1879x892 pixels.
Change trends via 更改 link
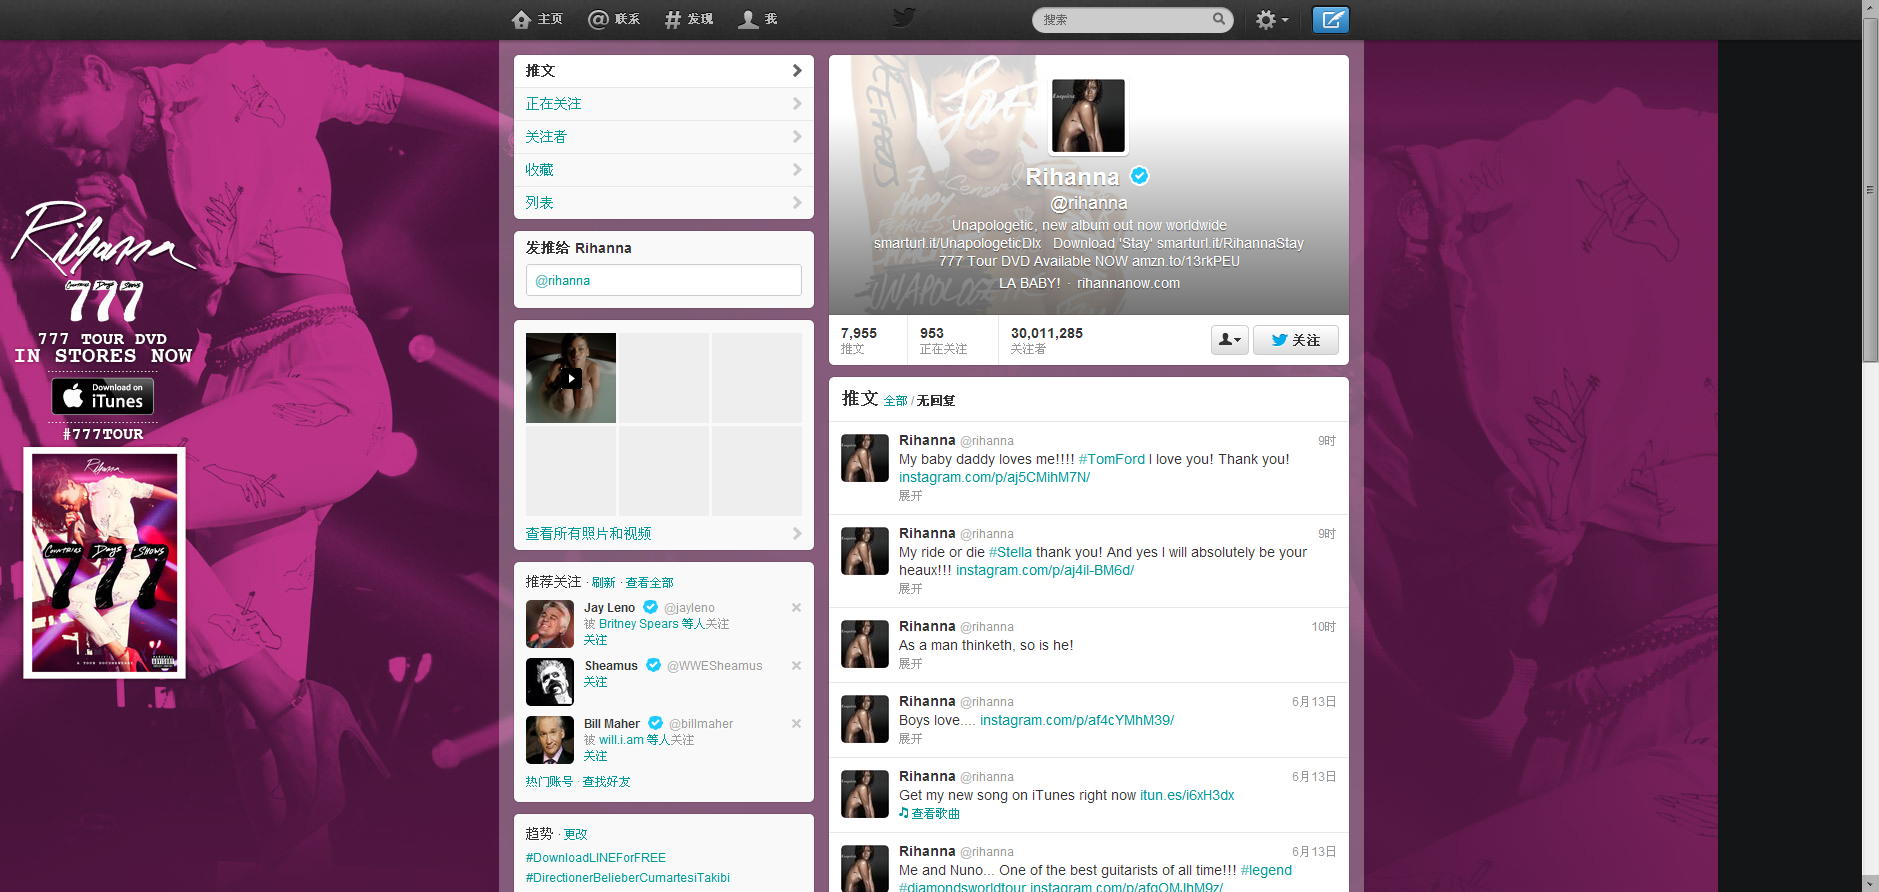(576, 834)
